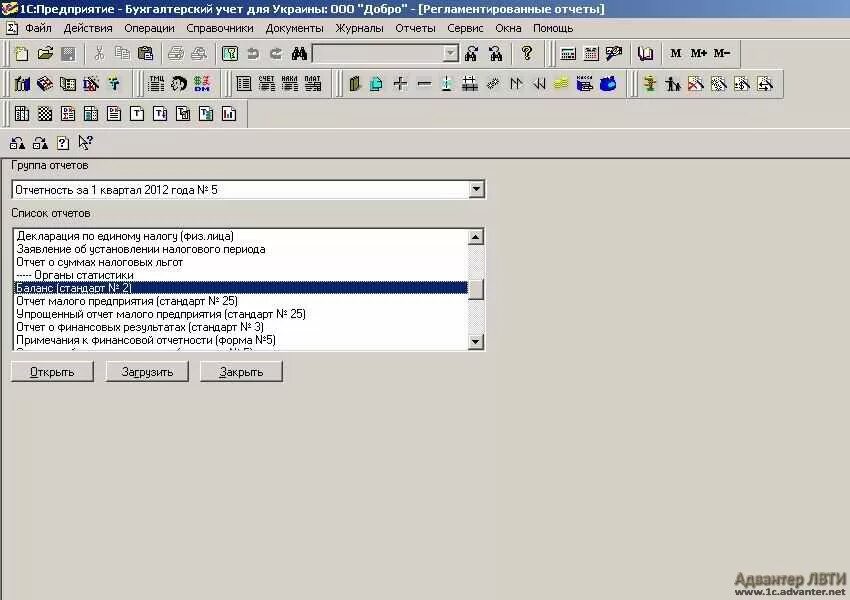Click the НАКЛ waybill document icon
The height and width of the screenshot is (600, 850).
289,83
